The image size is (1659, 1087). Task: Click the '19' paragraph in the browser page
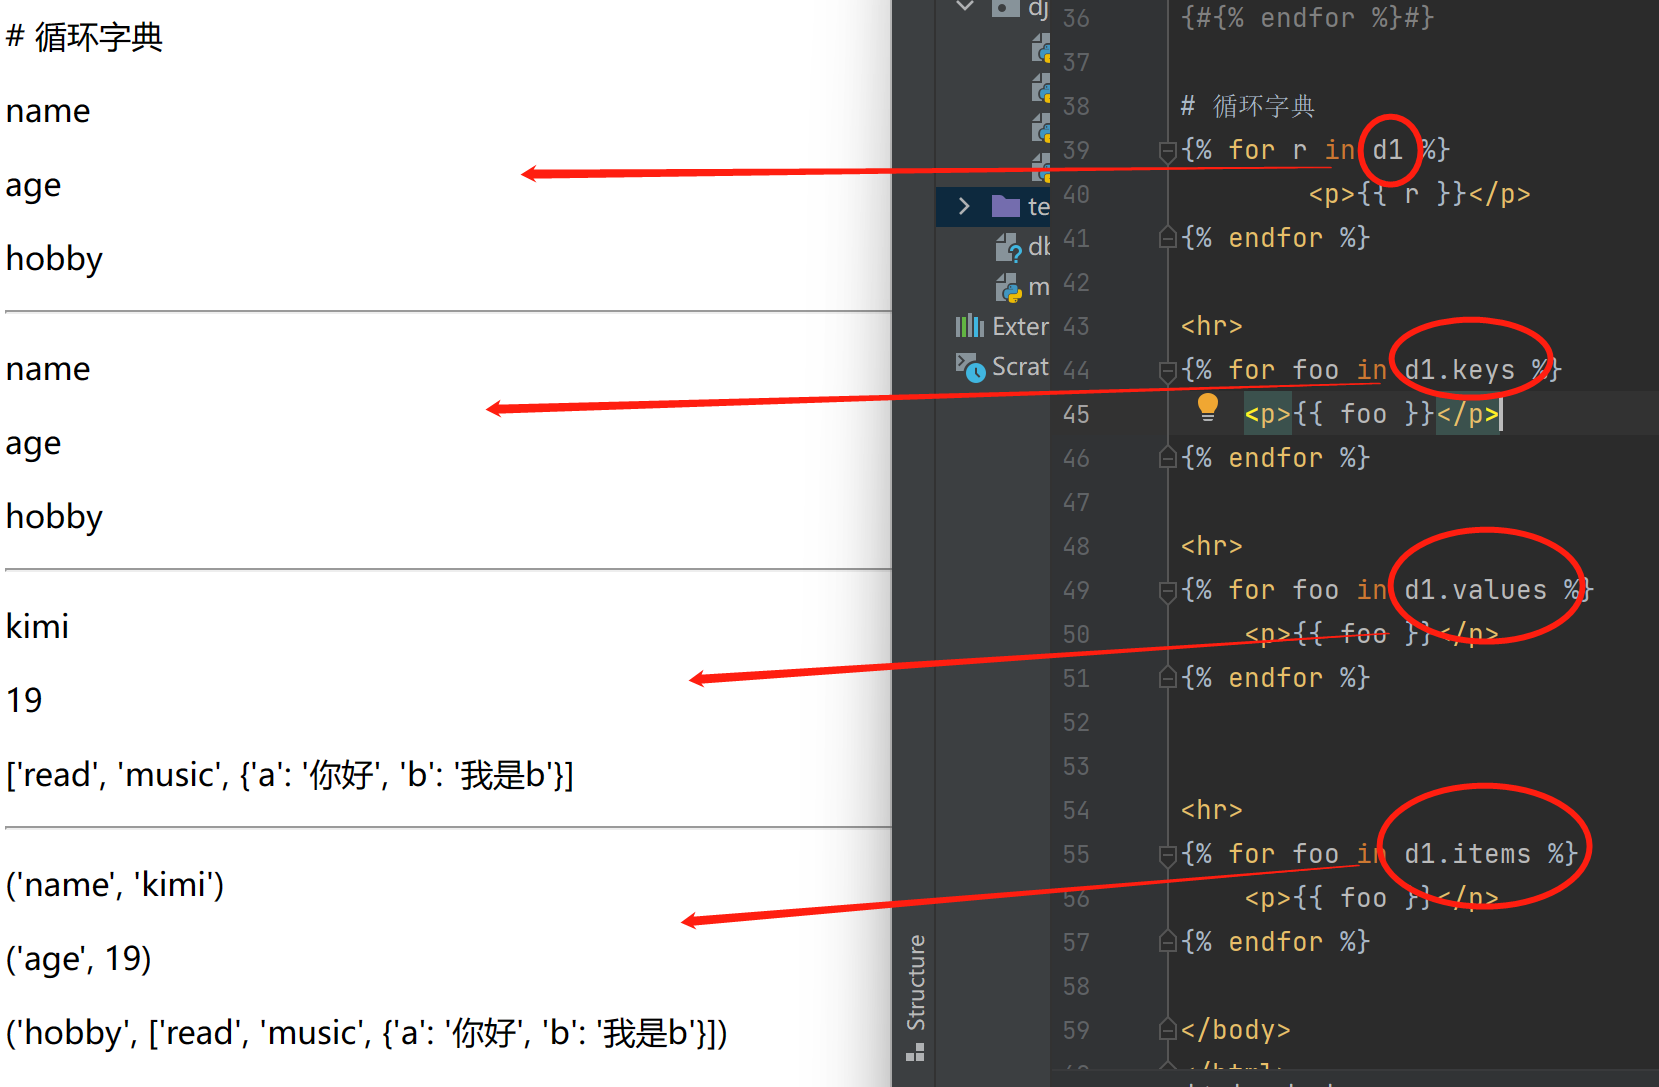tap(24, 700)
